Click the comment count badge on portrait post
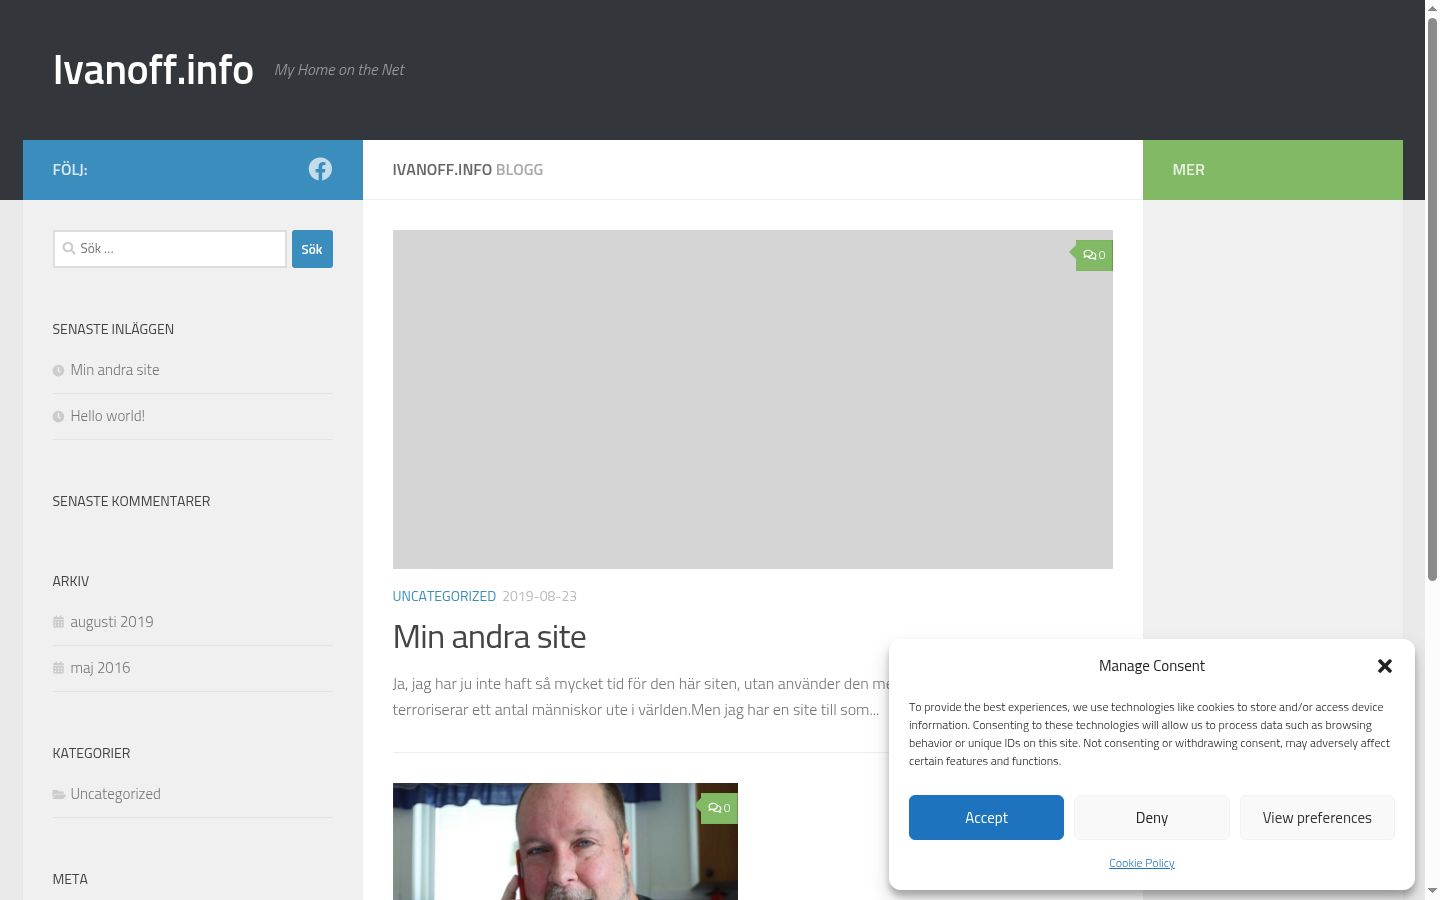The width and height of the screenshot is (1440, 900). (x=719, y=808)
